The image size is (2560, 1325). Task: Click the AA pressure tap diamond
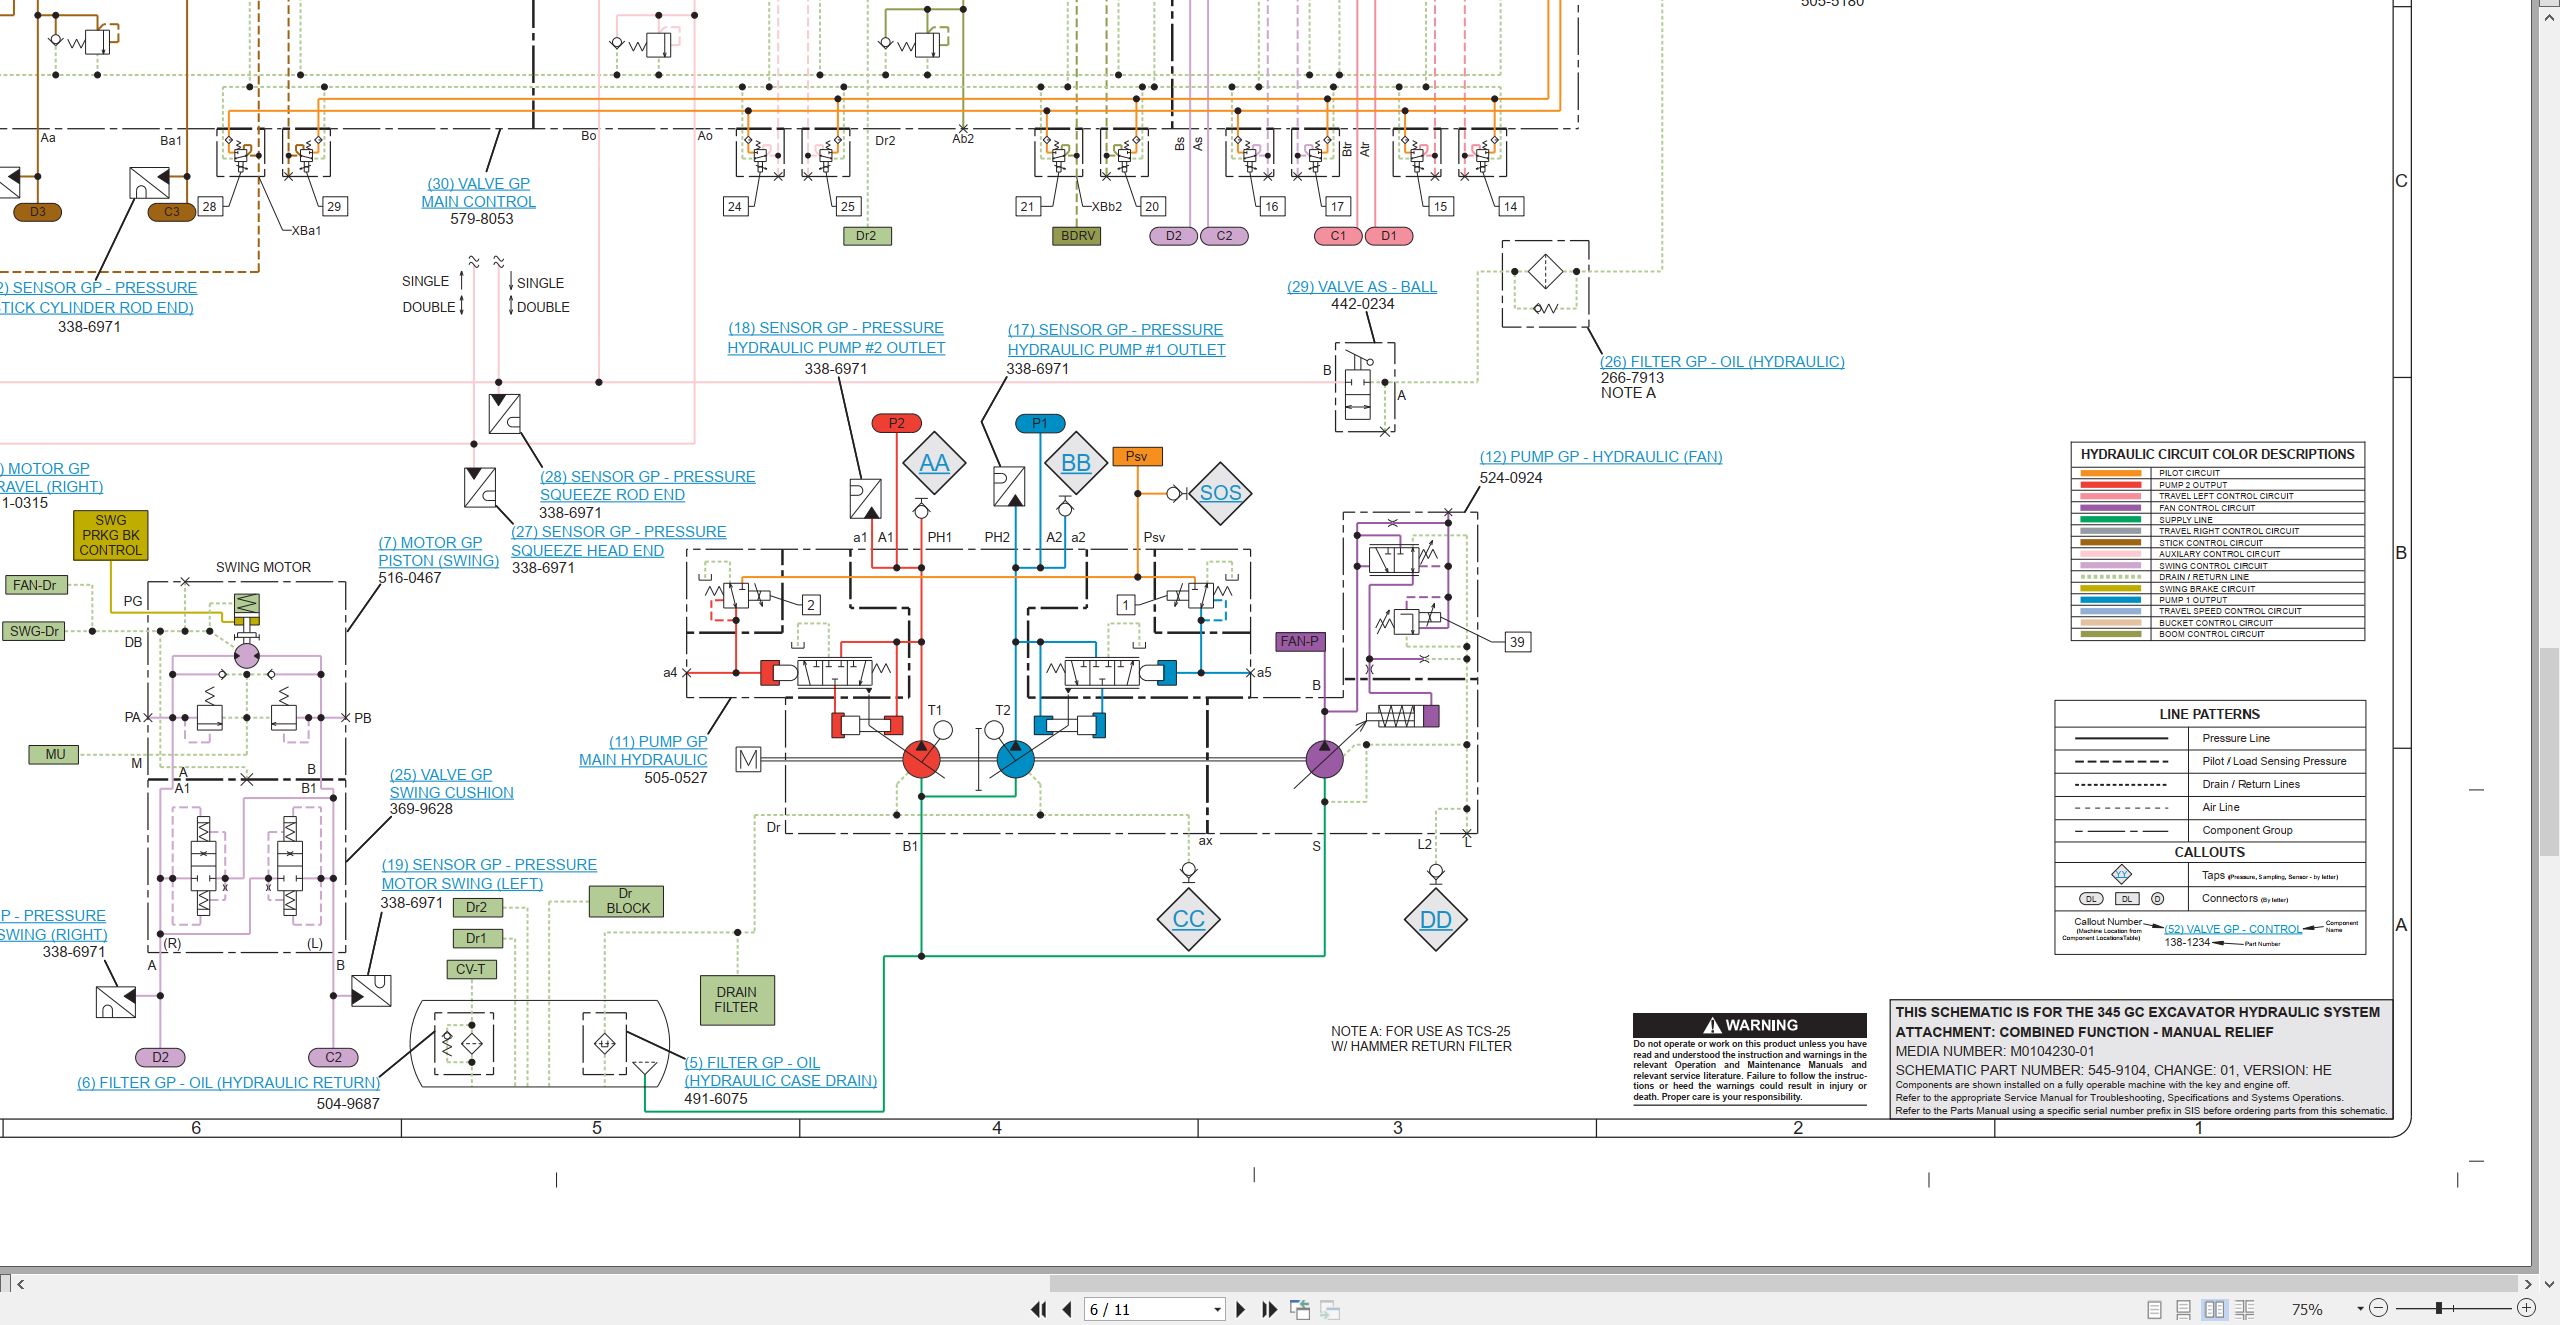pyautogui.click(x=934, y=464)
